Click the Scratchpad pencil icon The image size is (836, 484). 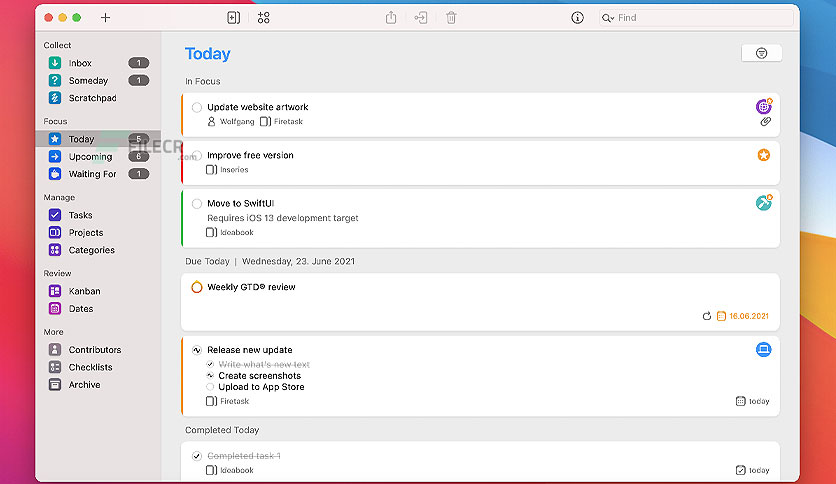55,98
